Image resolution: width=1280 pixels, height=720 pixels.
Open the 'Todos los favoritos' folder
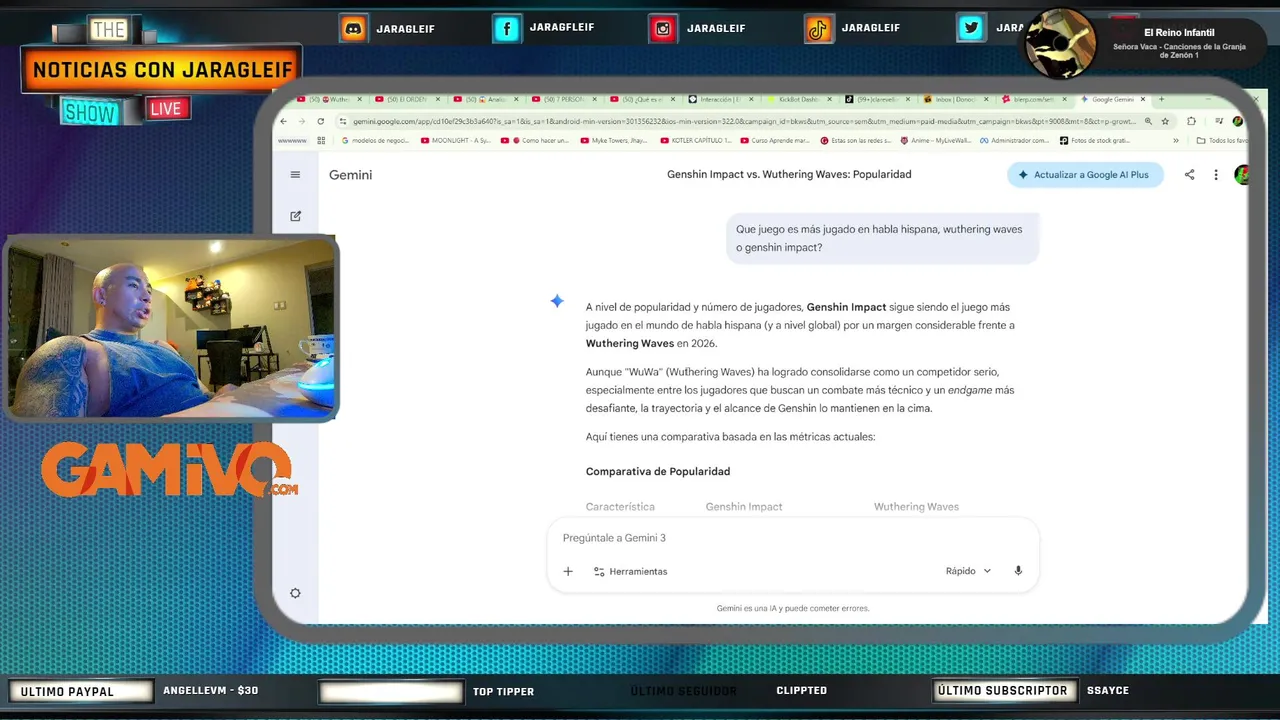(x=1222, y=140)
